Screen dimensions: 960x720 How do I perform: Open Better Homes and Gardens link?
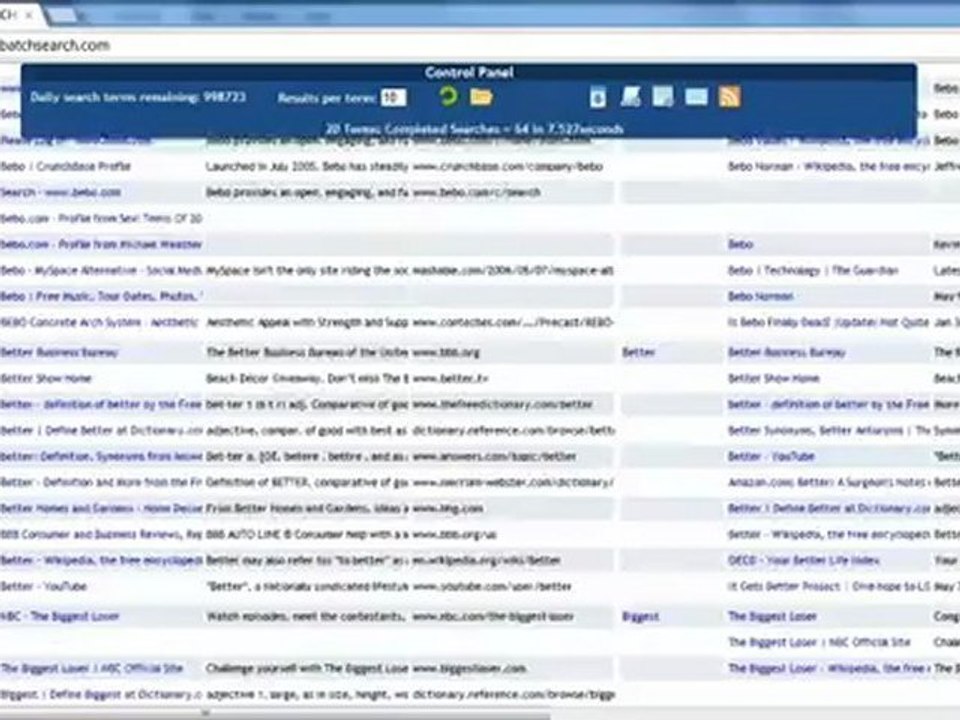pyautogui.click(x=101, y=508)
